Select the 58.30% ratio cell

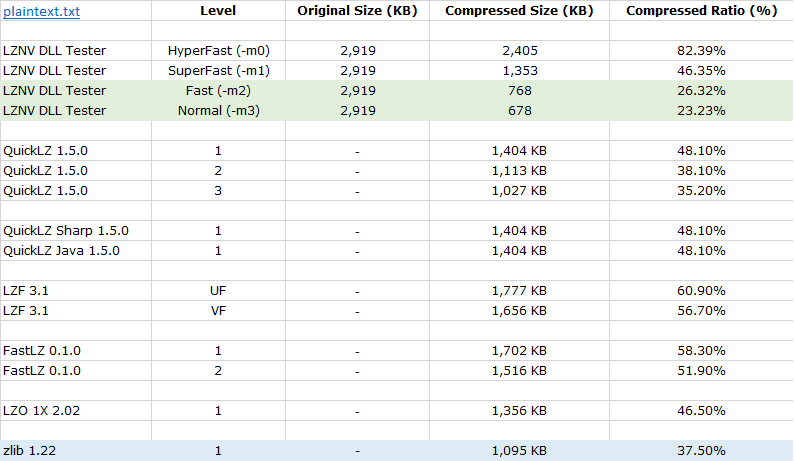point(702,350)
